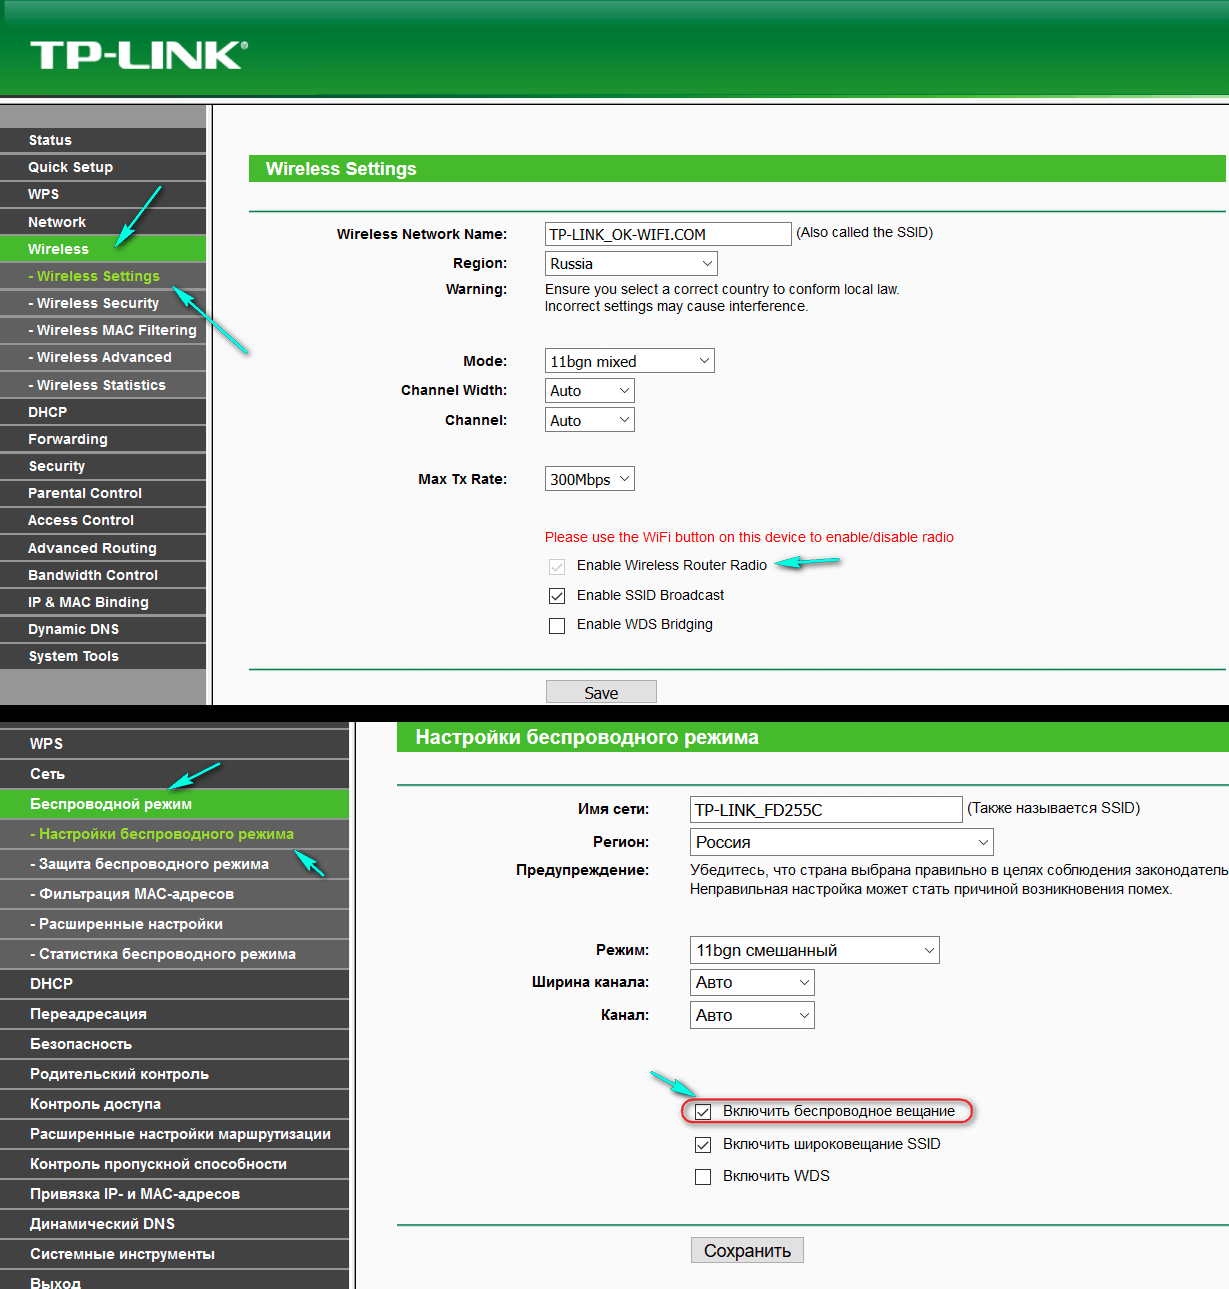1229x1289 pixels.
Task: Open the Region dropdown showing Russia
Action: (631, 264)
